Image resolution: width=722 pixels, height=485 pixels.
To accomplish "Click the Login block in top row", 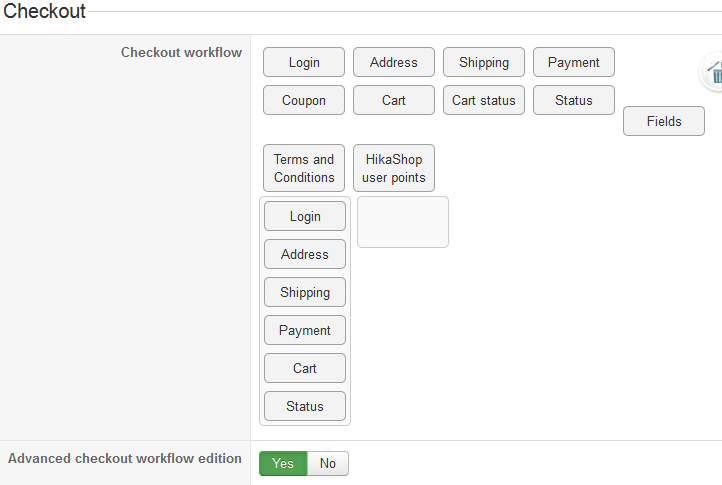I will coord(304,62).
